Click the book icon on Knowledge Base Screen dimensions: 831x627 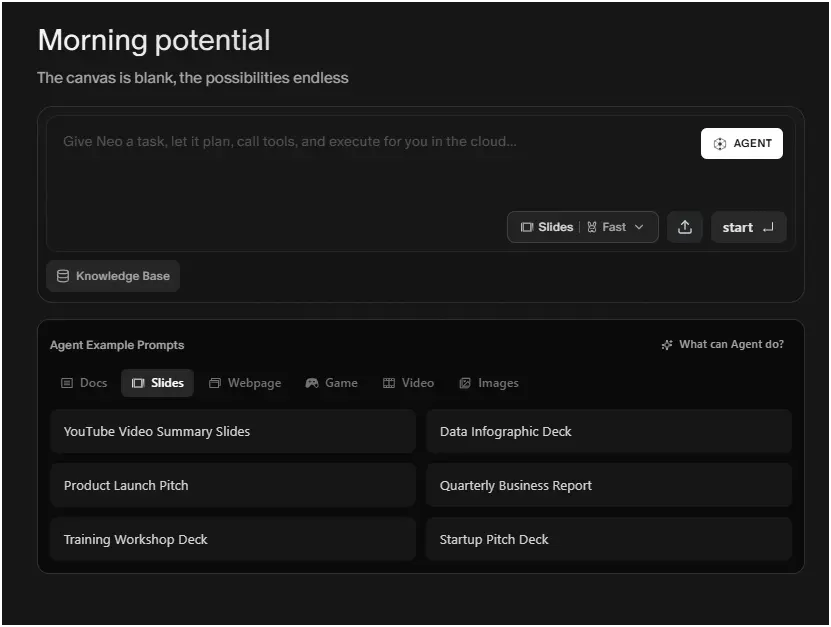[62, 276]
